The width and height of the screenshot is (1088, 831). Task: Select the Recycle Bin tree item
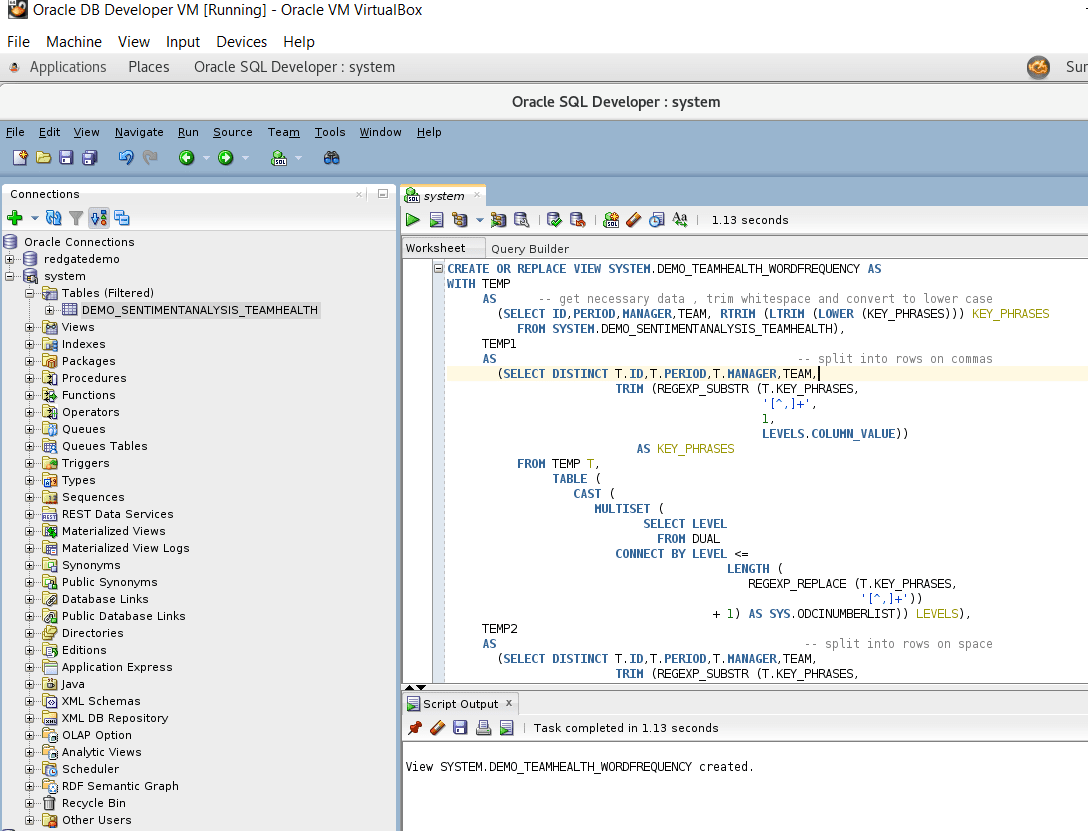[x=94, y=803]
